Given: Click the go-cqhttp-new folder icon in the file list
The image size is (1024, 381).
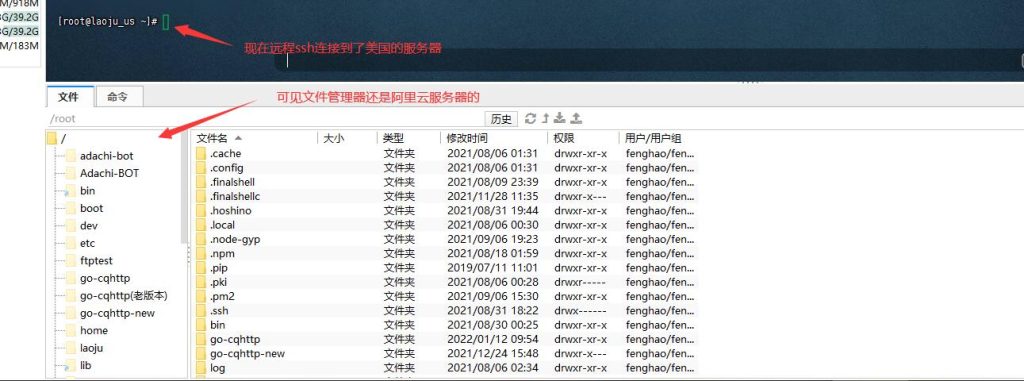Looking at the screenshot, I should [200, 354].
